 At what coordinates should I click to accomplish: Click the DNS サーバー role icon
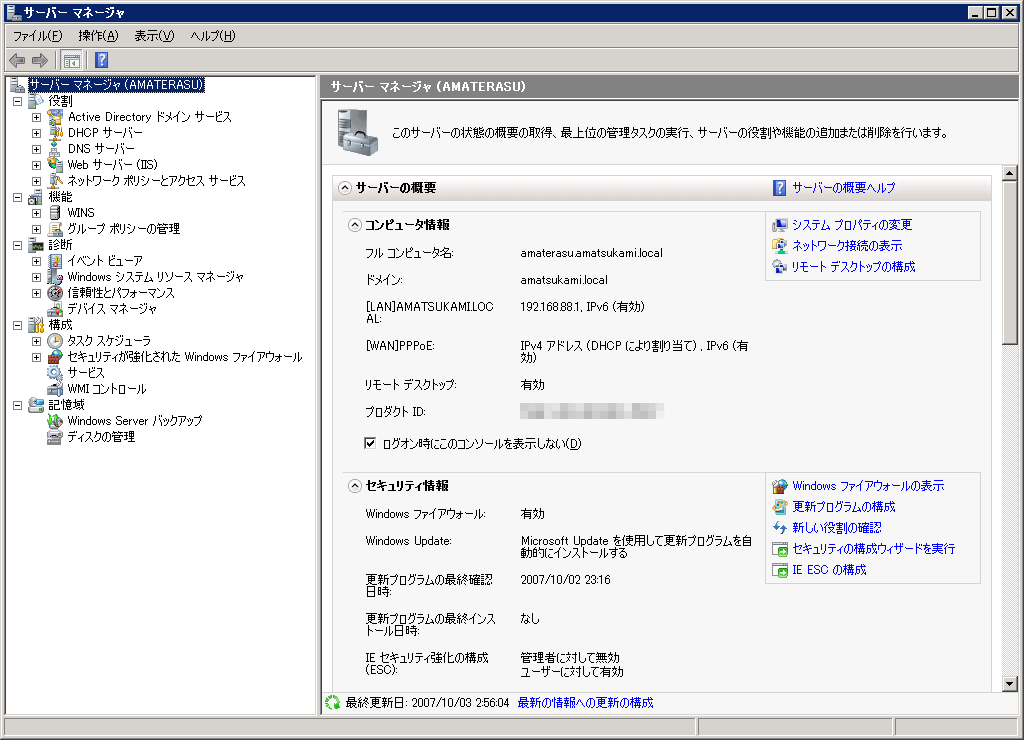(55, 149)
